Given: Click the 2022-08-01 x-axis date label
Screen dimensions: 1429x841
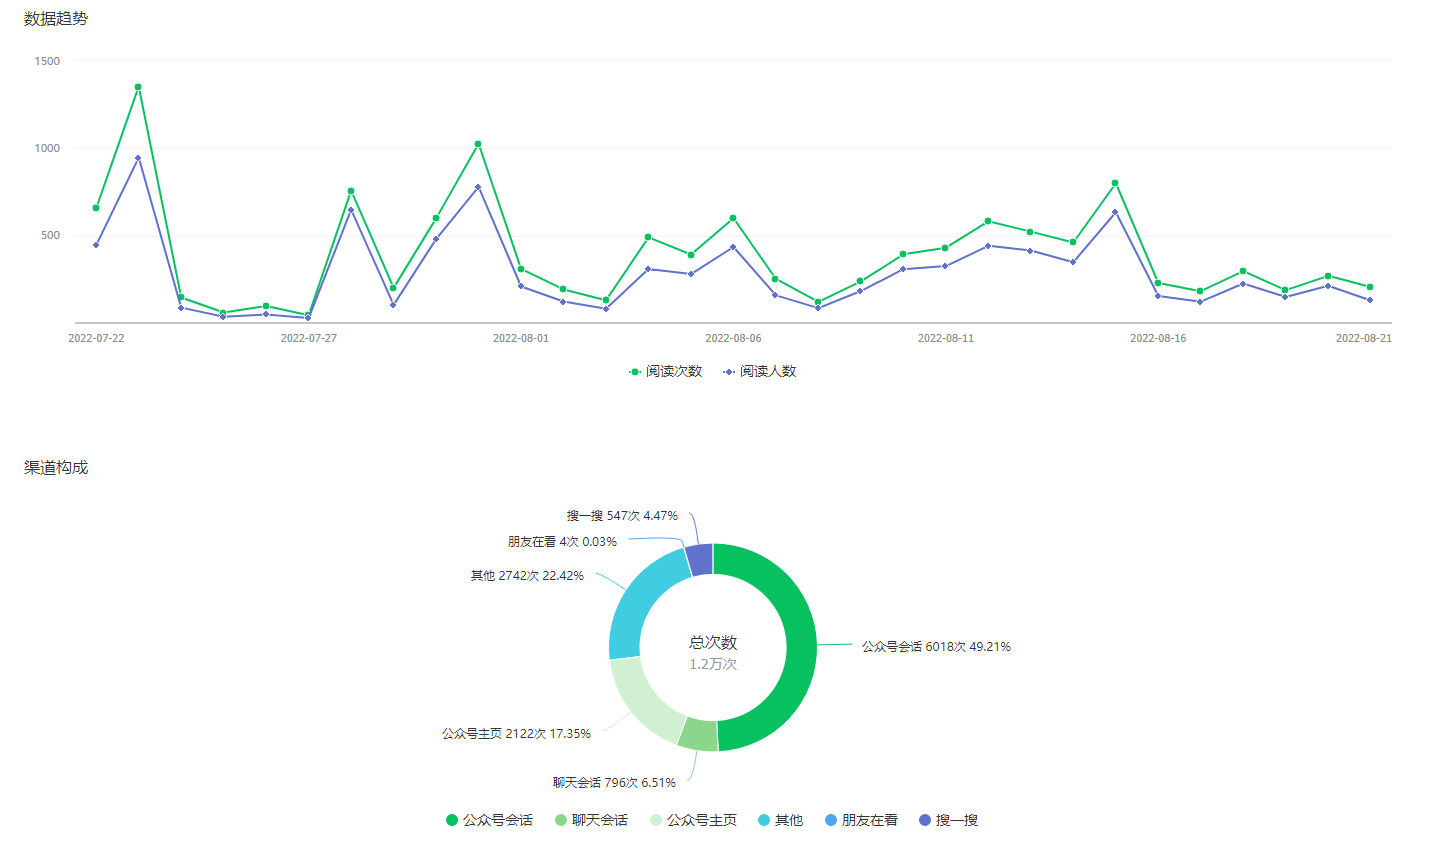Looking at the screenshot, I should pos(521,338).
